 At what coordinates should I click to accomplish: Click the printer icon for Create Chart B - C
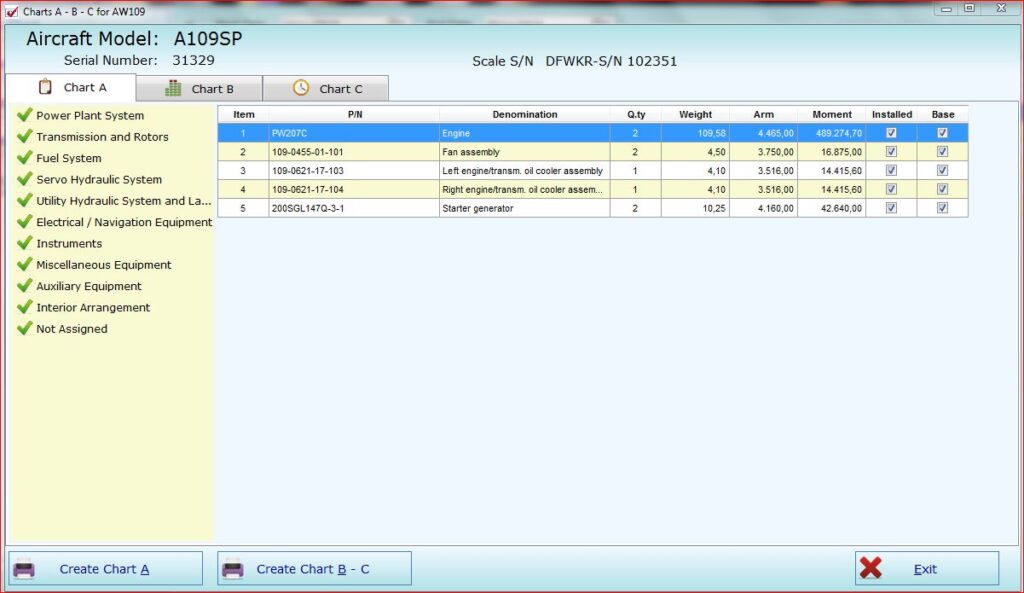point(233,569)
